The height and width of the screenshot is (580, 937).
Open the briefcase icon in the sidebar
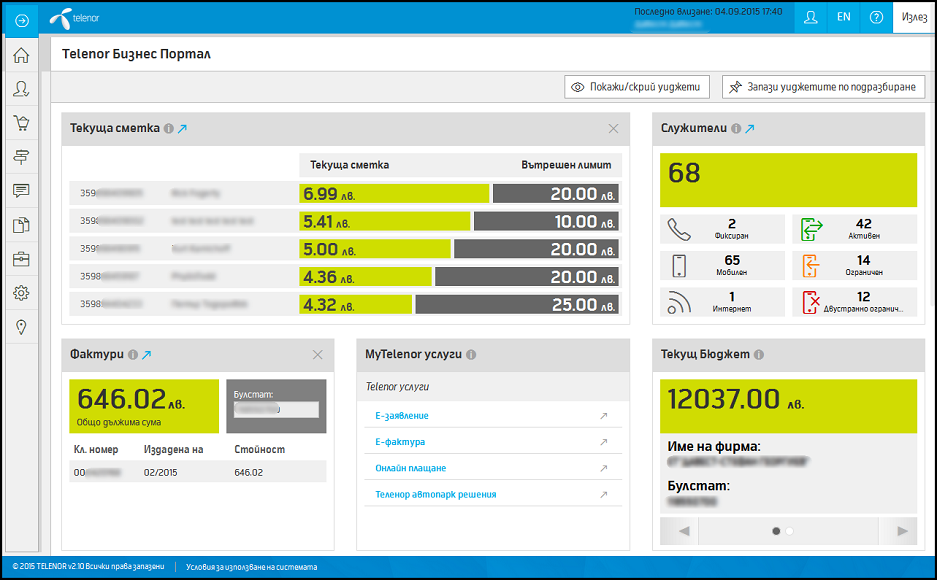click(x=22, y=259)
